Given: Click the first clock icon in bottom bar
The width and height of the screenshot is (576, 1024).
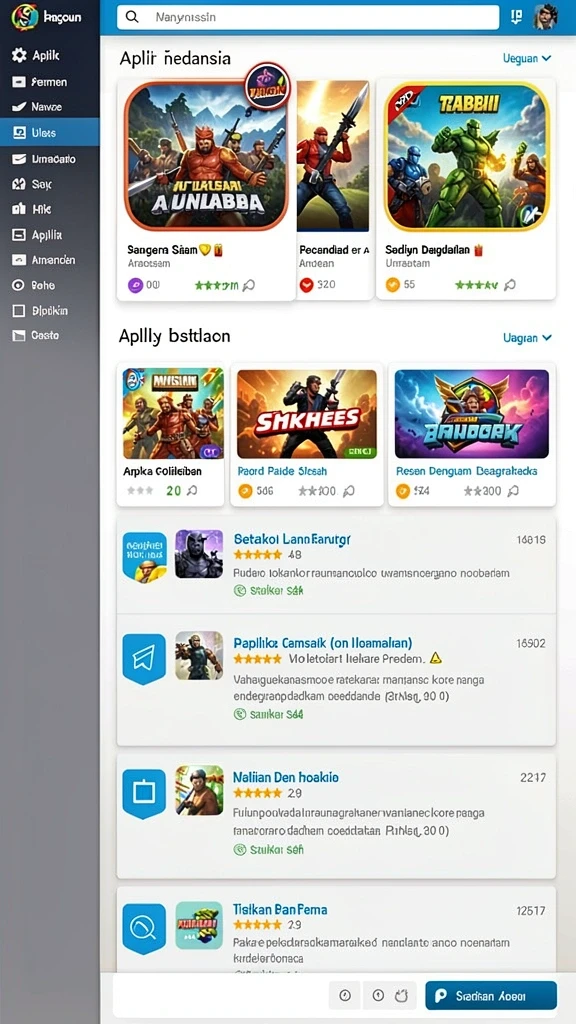Looking at the screenshot, I should 345,996.
